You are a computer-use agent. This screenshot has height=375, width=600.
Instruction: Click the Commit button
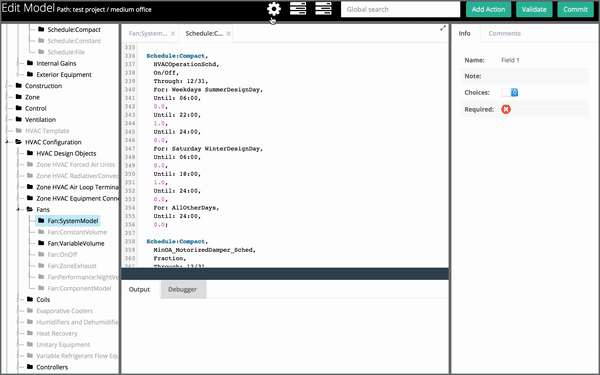[576, 9]
